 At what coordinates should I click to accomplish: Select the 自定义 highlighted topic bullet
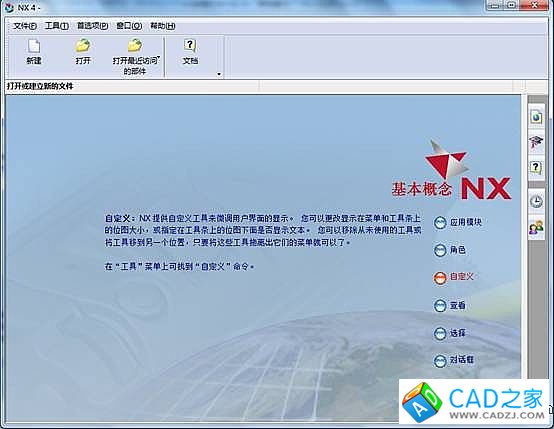tap(440, 278)
